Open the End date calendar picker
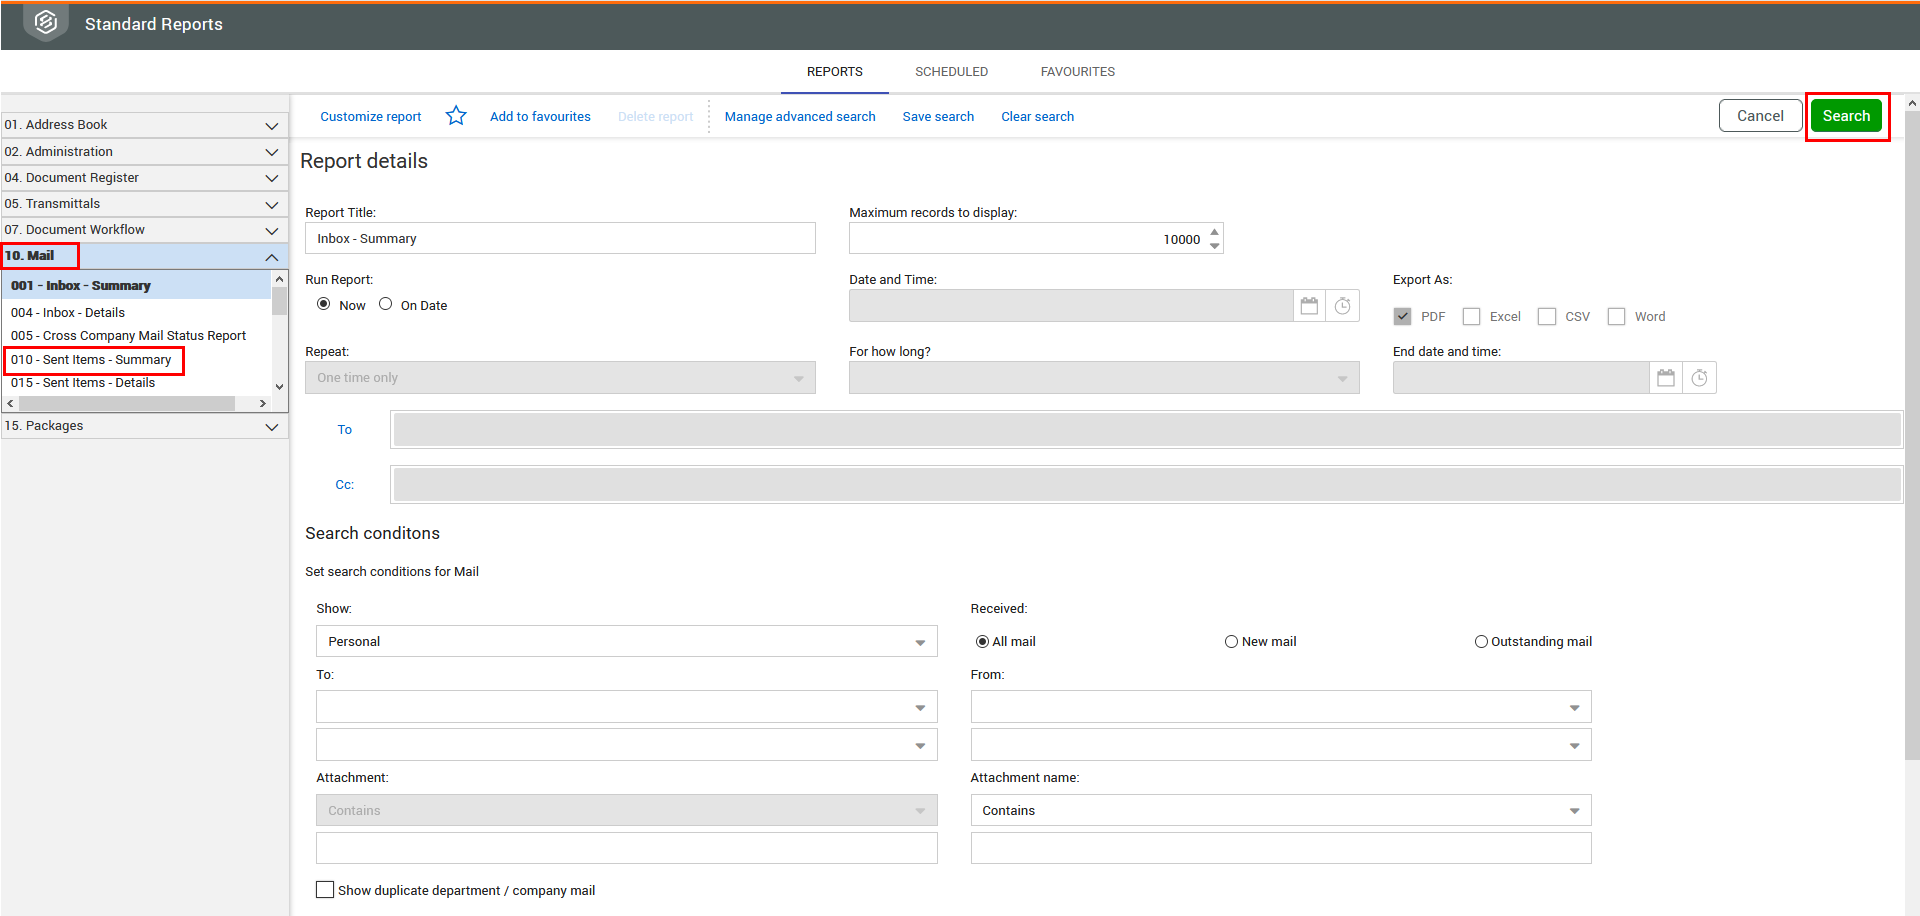Screen dimensions: 1920x916 tap(1666, 378)
